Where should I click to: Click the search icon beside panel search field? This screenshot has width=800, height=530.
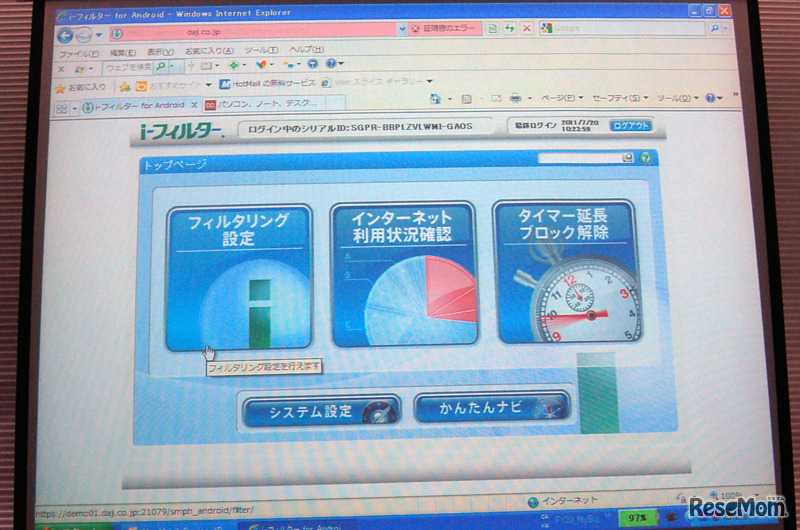628,158
